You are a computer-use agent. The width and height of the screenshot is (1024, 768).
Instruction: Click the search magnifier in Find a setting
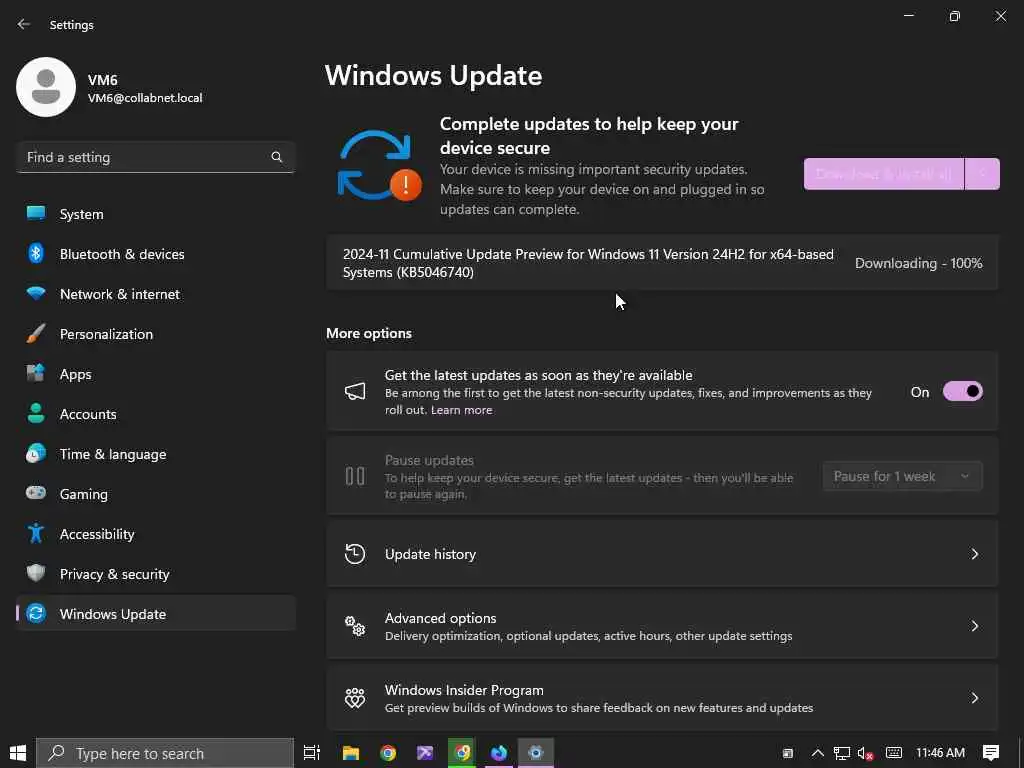point(276,157)
